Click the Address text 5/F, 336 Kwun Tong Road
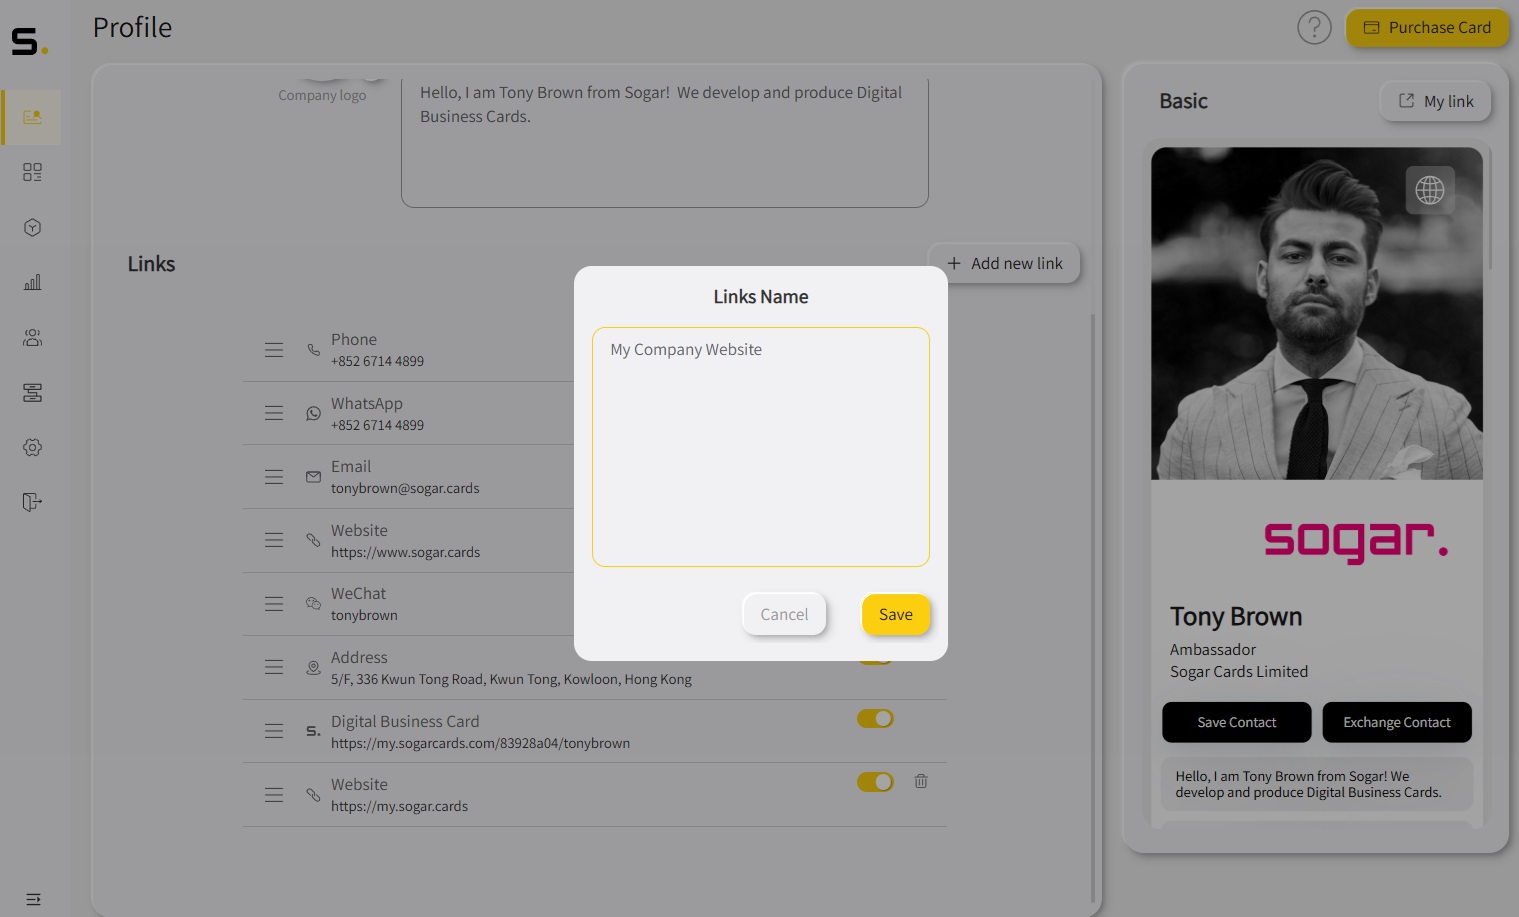The width and height of the screenshot is (1519, 917). point(511,679)
